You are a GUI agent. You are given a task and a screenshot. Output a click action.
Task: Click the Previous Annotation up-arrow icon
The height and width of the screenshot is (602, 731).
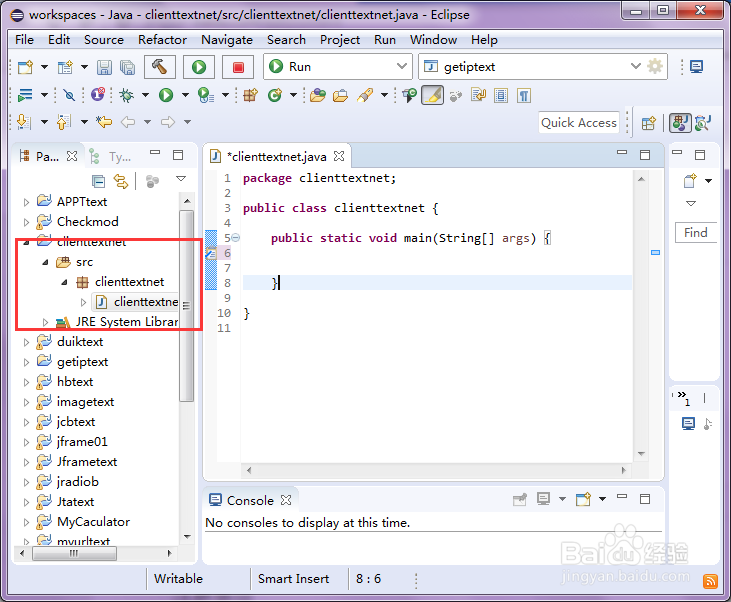64,122
